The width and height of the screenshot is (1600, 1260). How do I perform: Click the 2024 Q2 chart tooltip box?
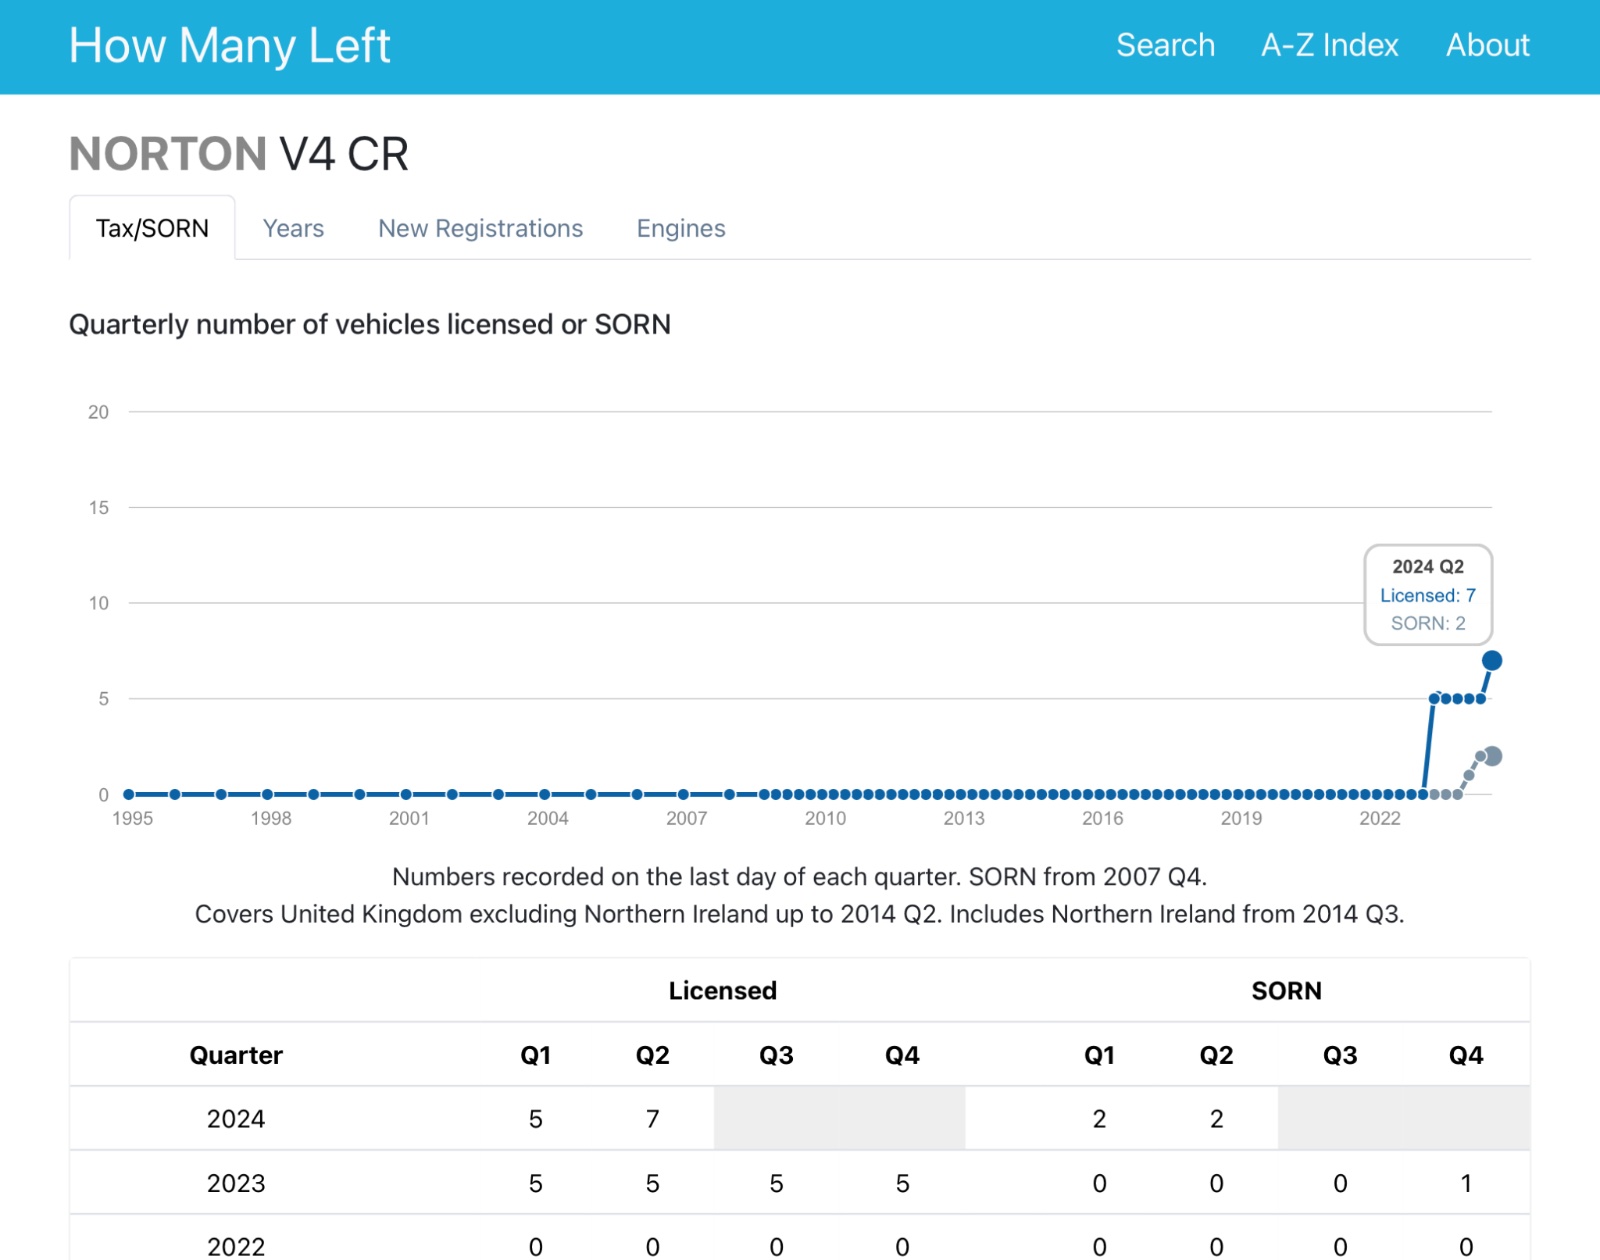click(1427, 595)
